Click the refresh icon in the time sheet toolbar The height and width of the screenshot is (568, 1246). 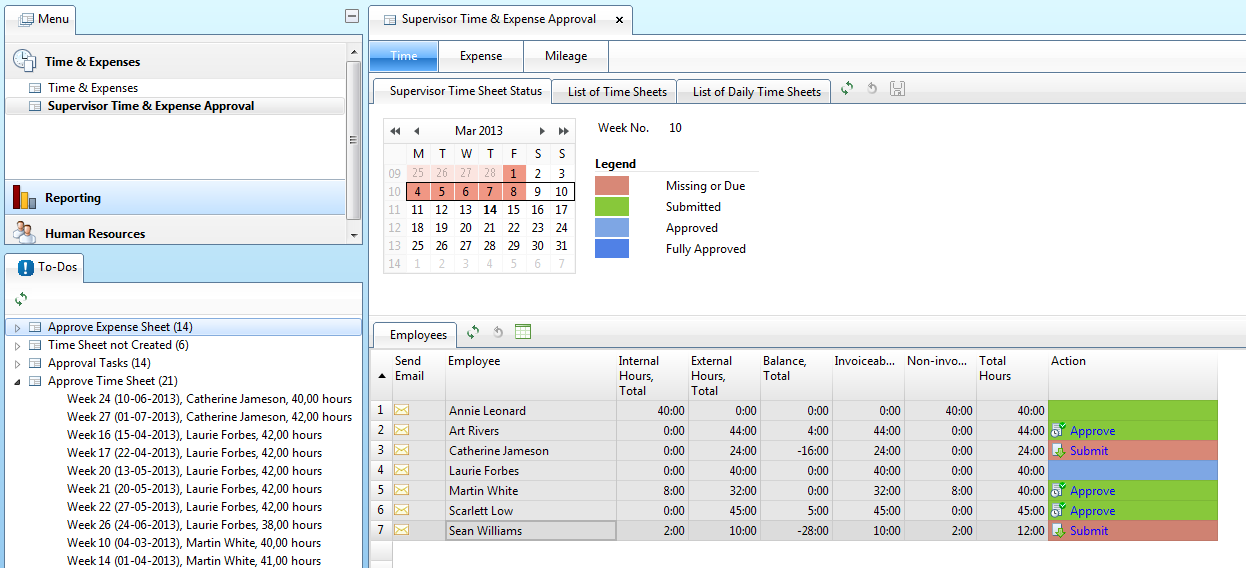pyautogui.click(x=847, y=89)
